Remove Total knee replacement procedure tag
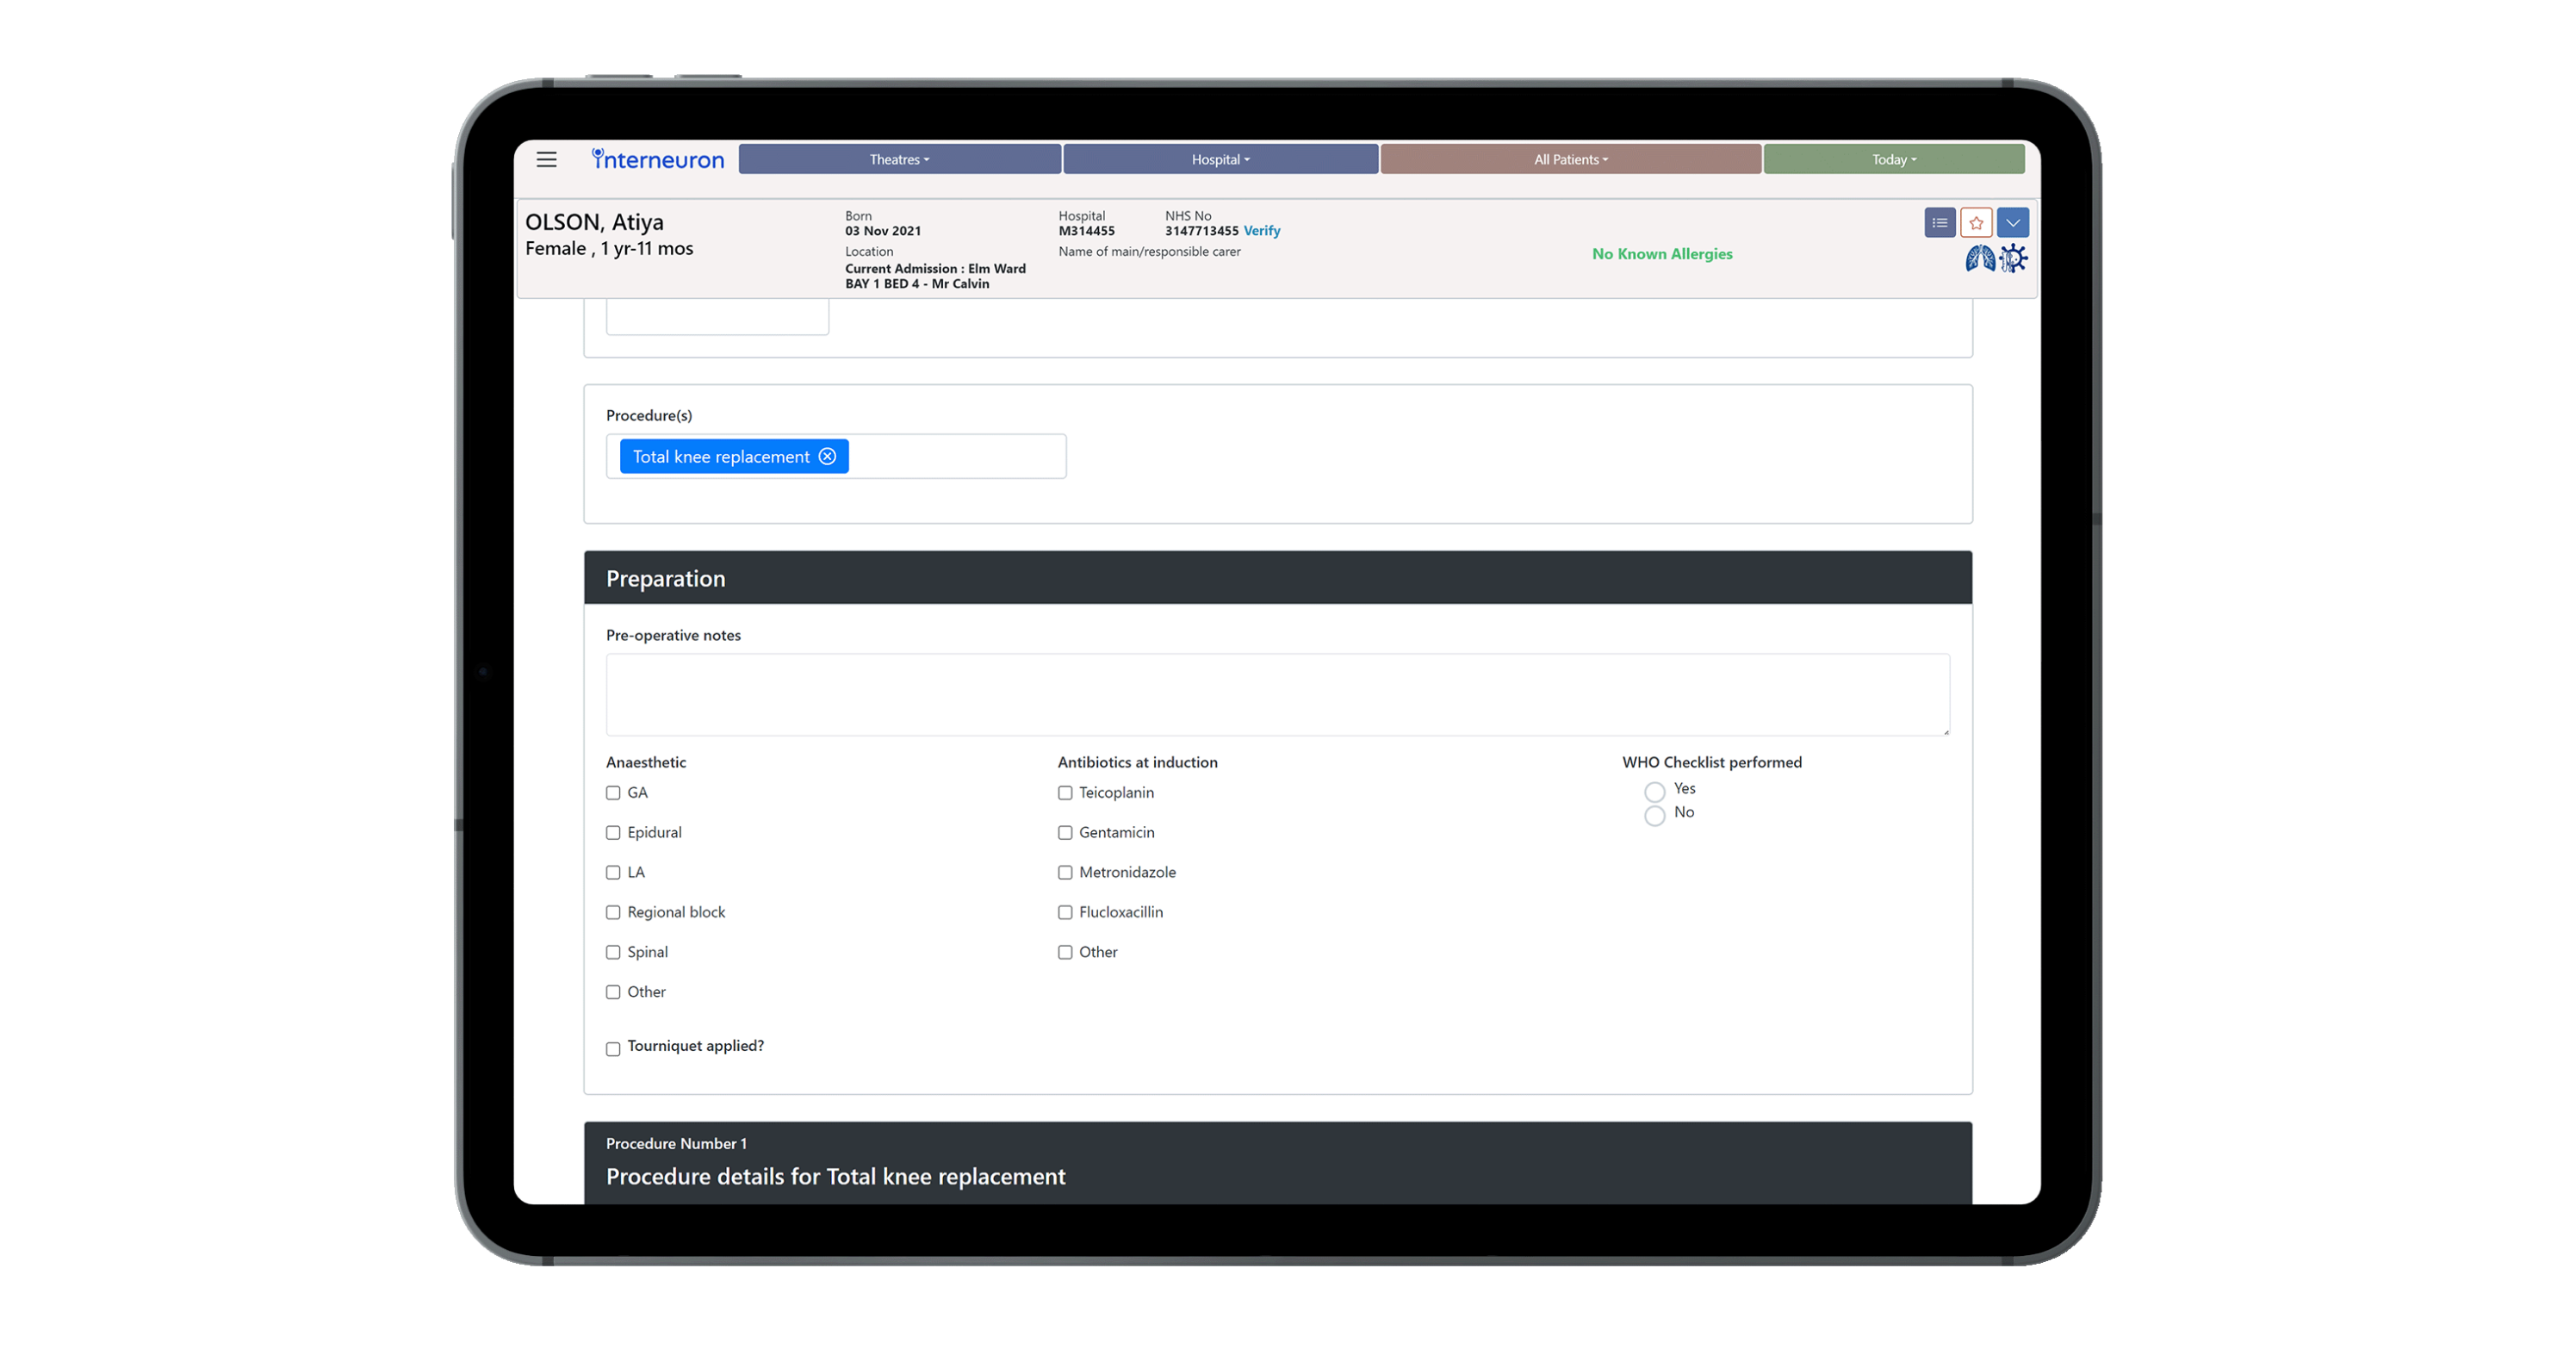This screenshot has height=1349, width=2576. pos(827,456)
